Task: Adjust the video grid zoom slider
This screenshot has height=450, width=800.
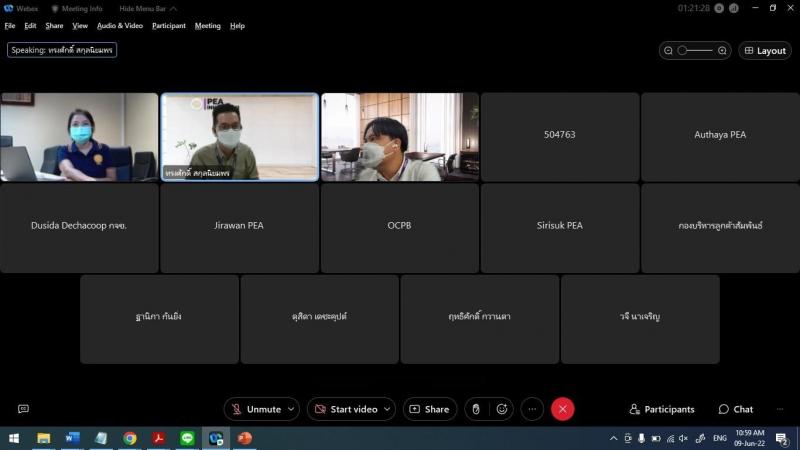Action: 695,50
